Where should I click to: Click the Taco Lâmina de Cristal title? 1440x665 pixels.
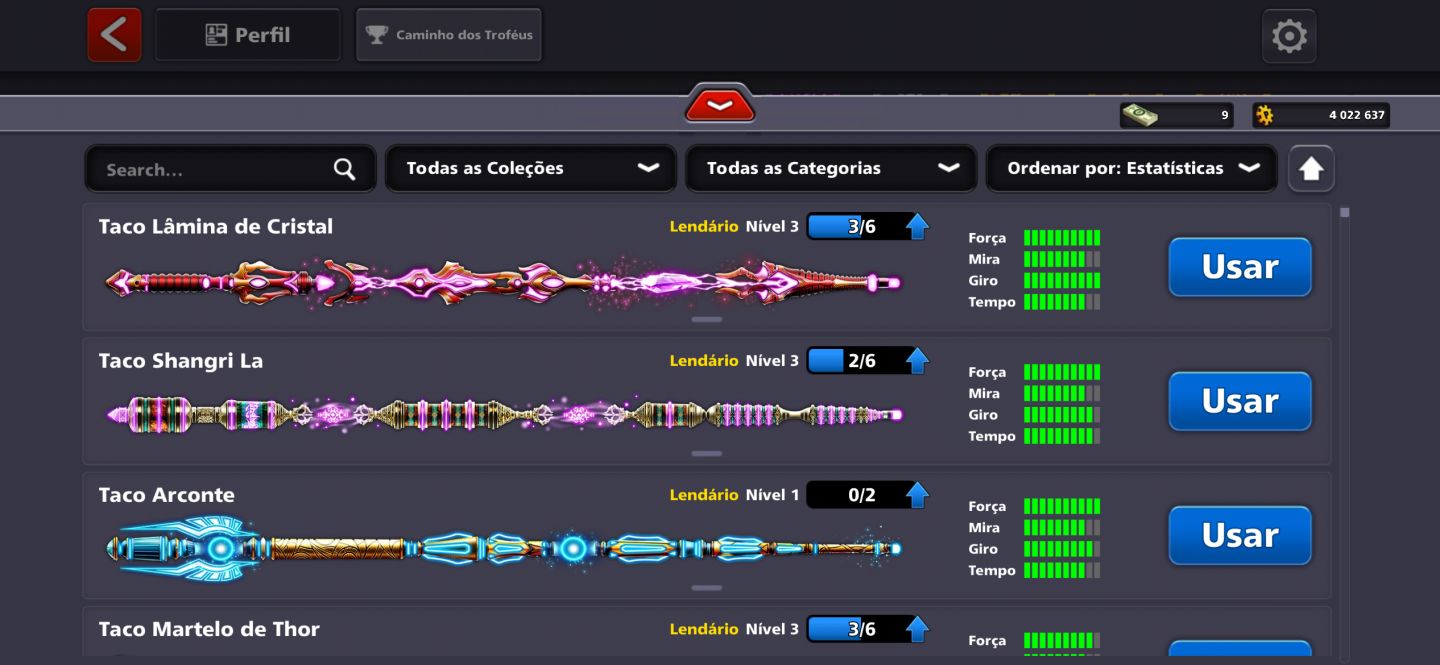tap(216, 227)
